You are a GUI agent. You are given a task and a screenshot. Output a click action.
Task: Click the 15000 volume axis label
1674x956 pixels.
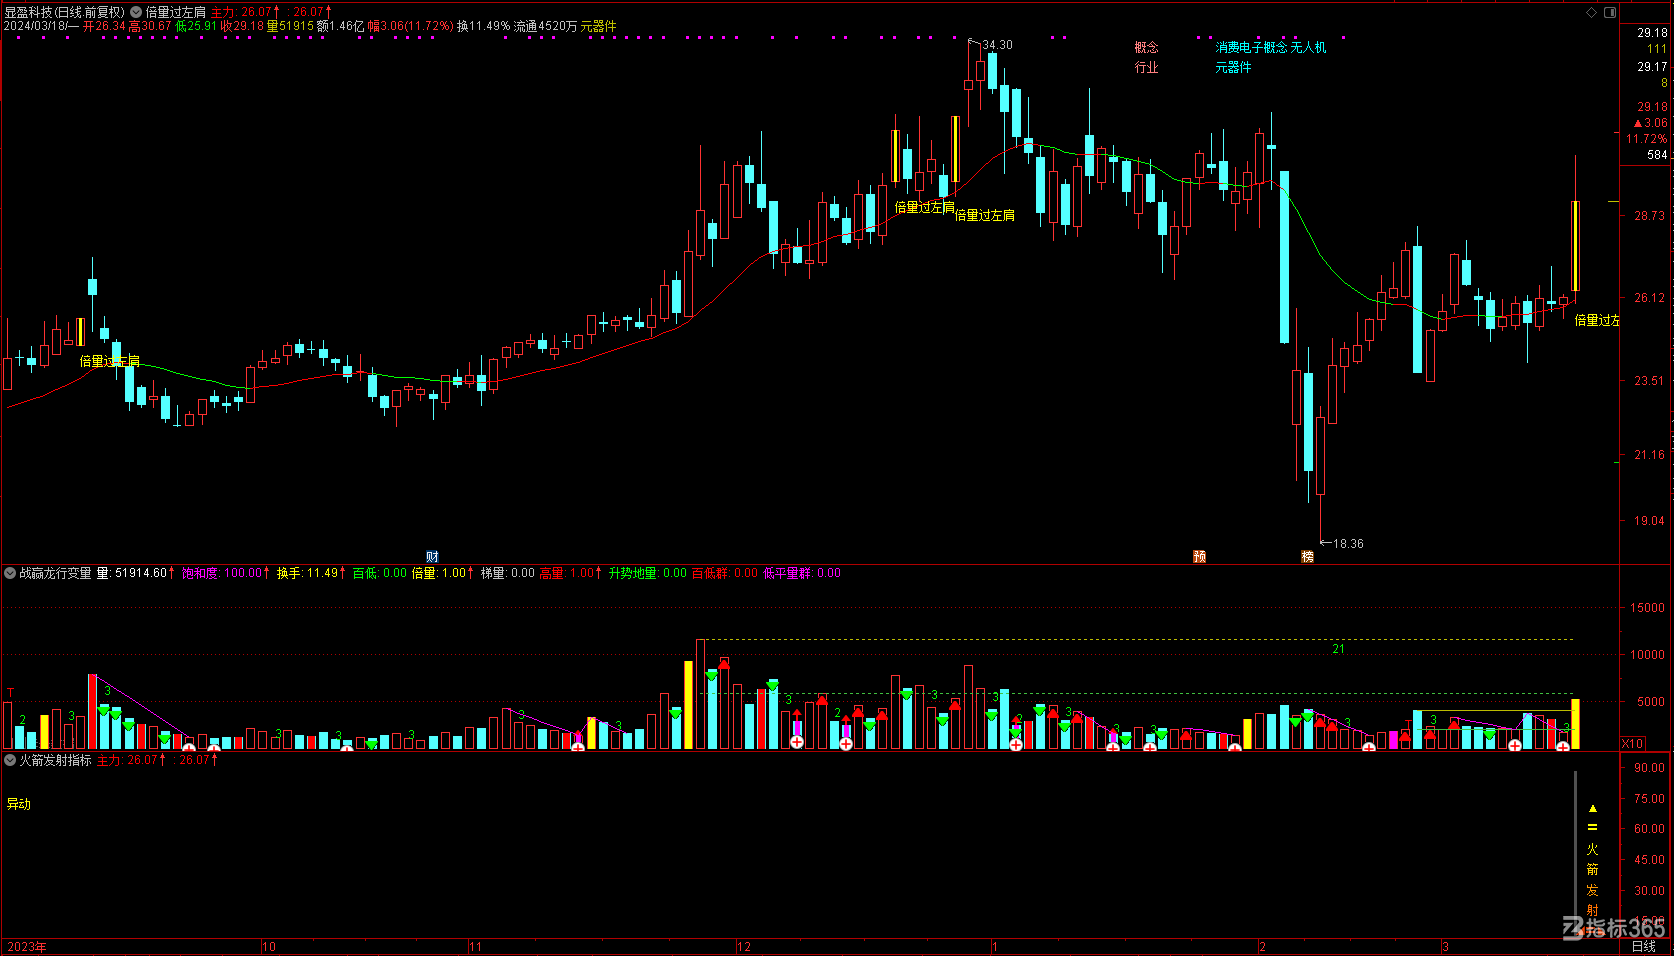pos(1647,608)
